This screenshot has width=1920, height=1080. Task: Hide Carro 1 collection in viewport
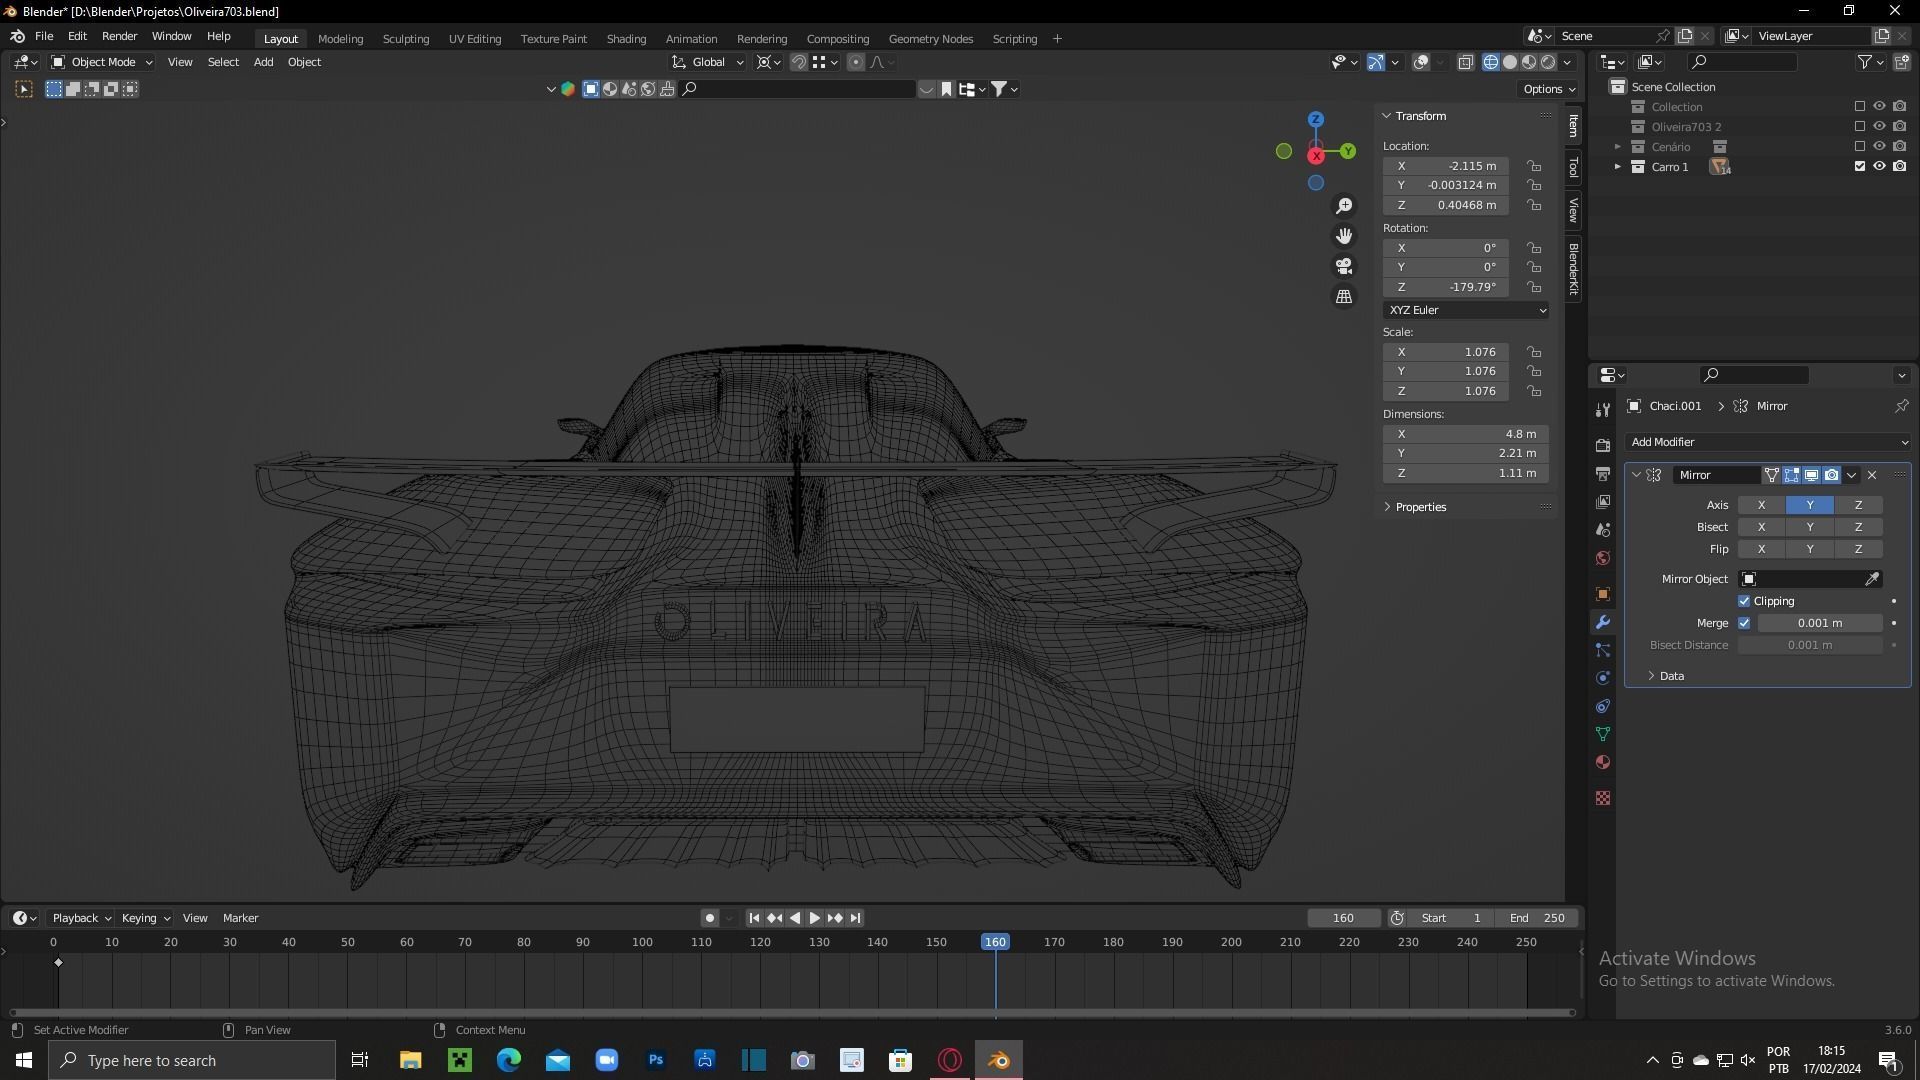pos(1879,166)
